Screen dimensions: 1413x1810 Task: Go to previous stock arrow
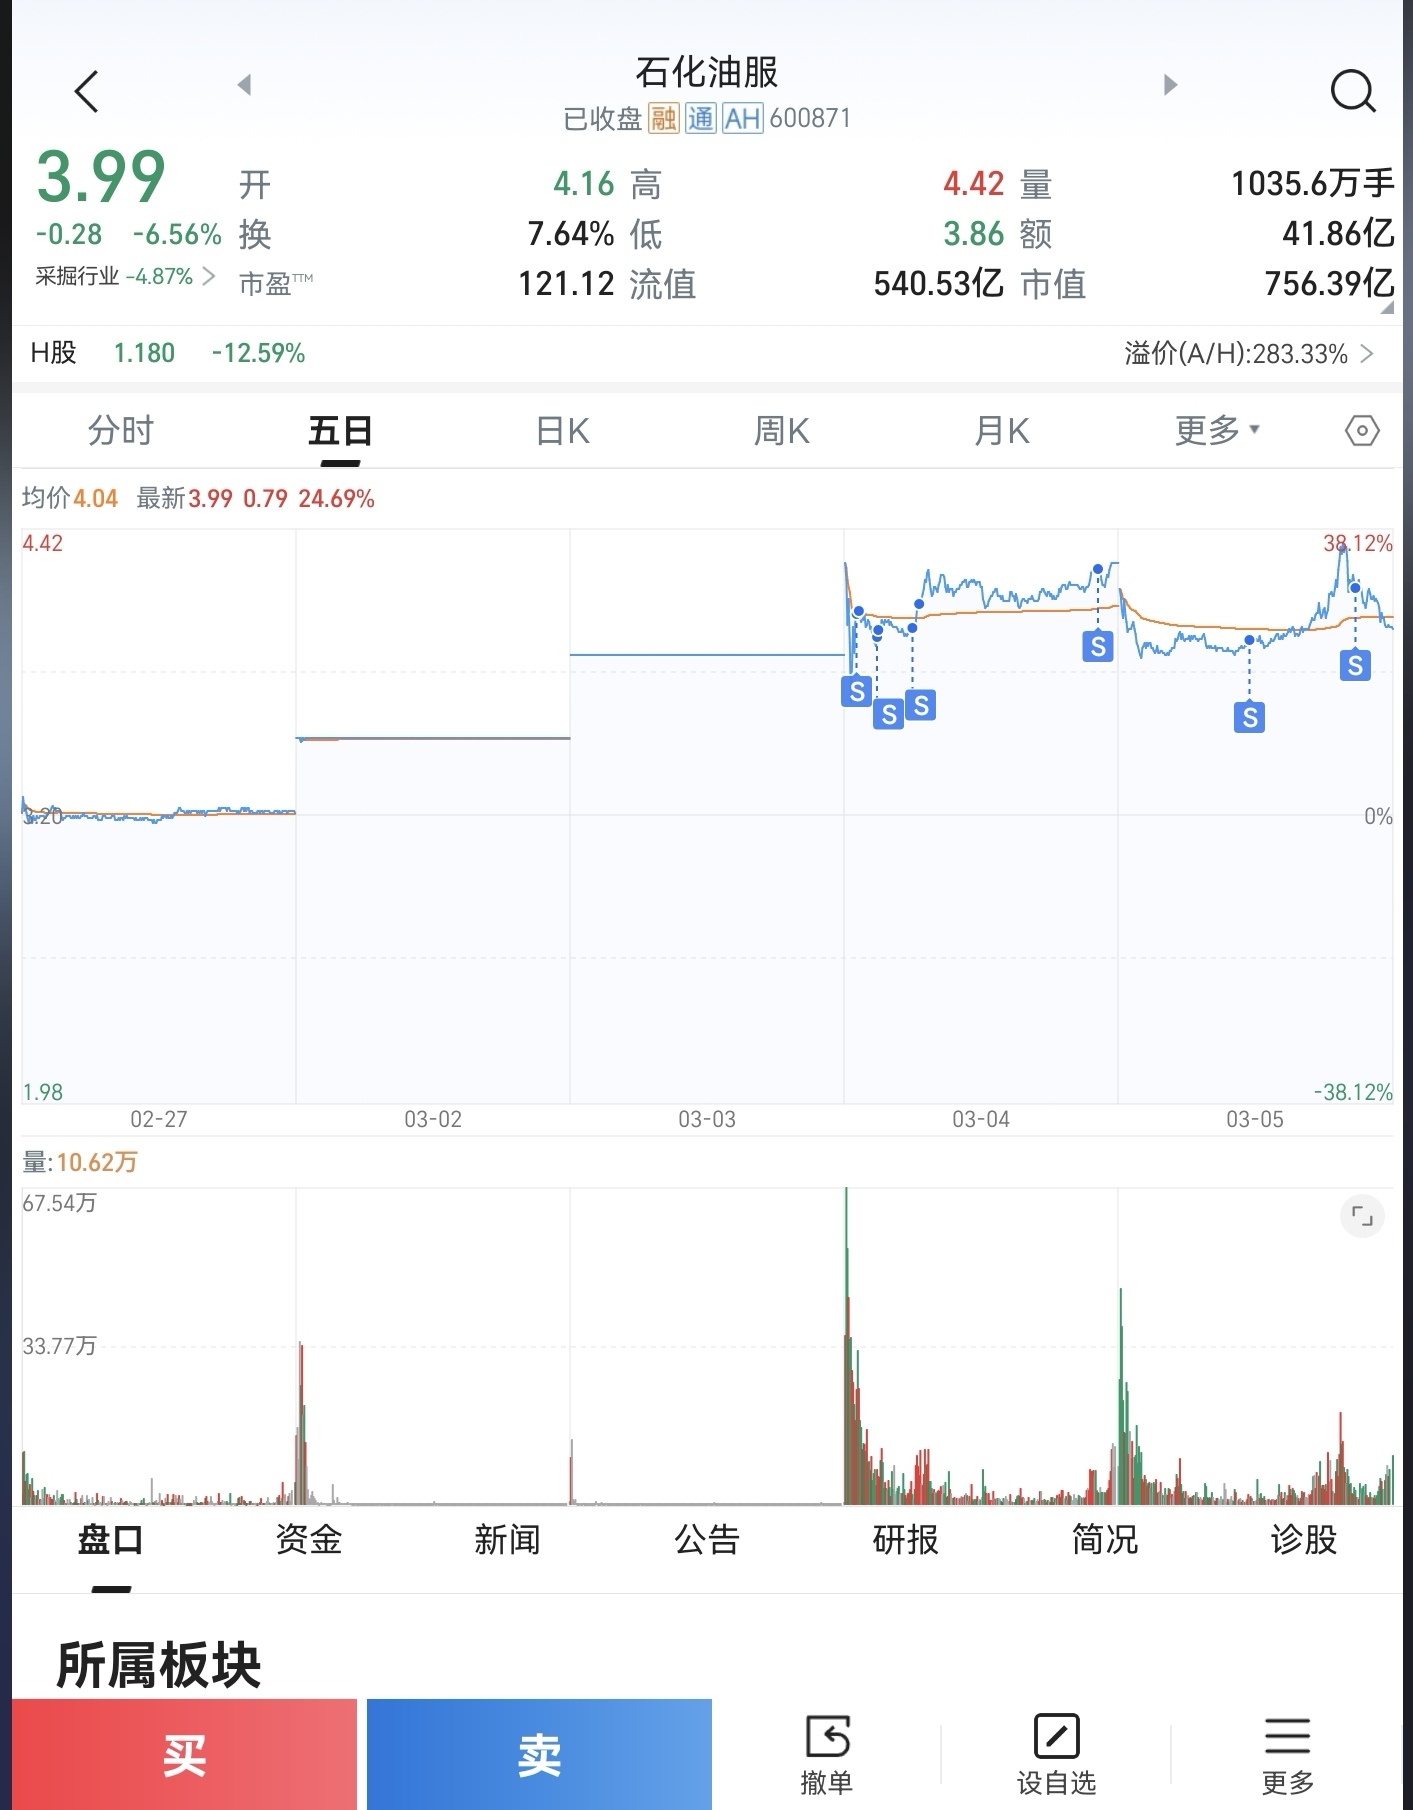click(x=244, y=85)
